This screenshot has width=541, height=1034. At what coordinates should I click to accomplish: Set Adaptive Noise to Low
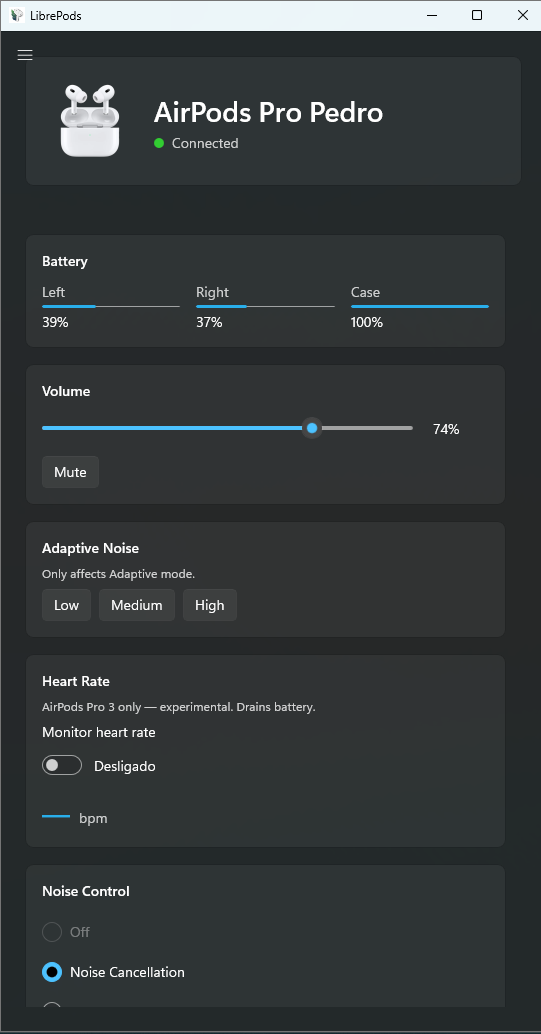click(67, 605)
